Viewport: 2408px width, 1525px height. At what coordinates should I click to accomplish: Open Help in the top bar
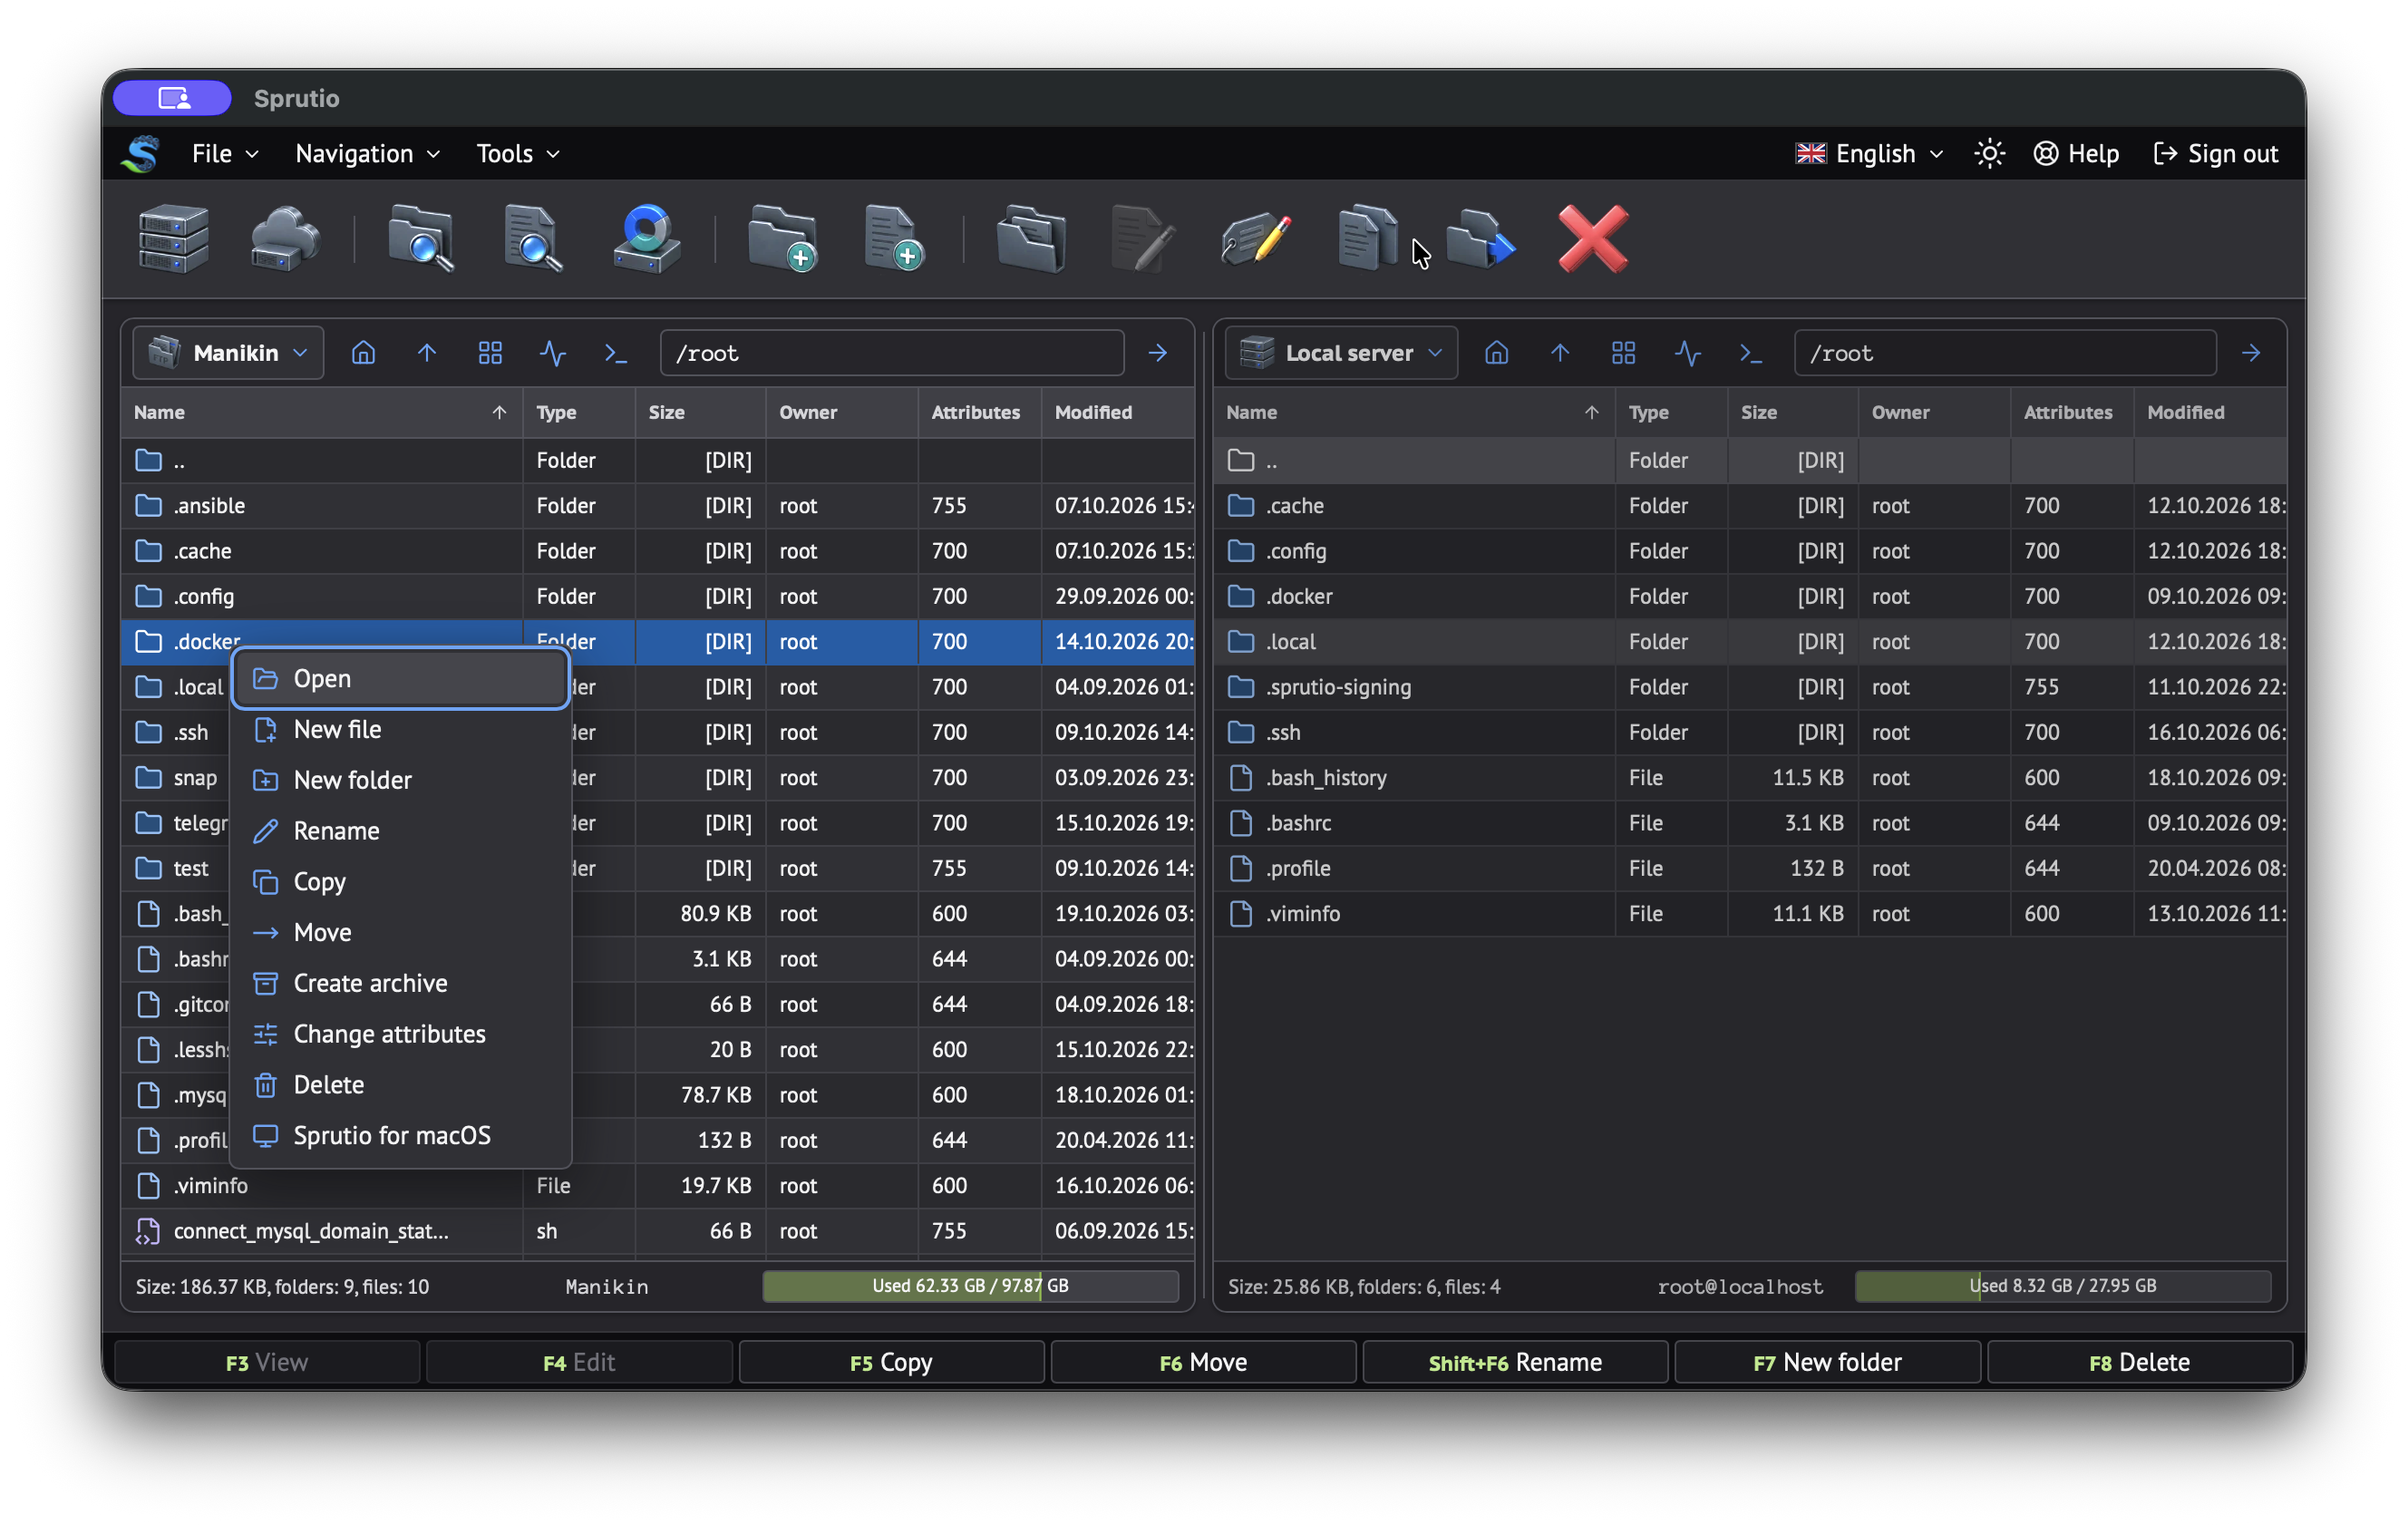(x=2076, y=154)
